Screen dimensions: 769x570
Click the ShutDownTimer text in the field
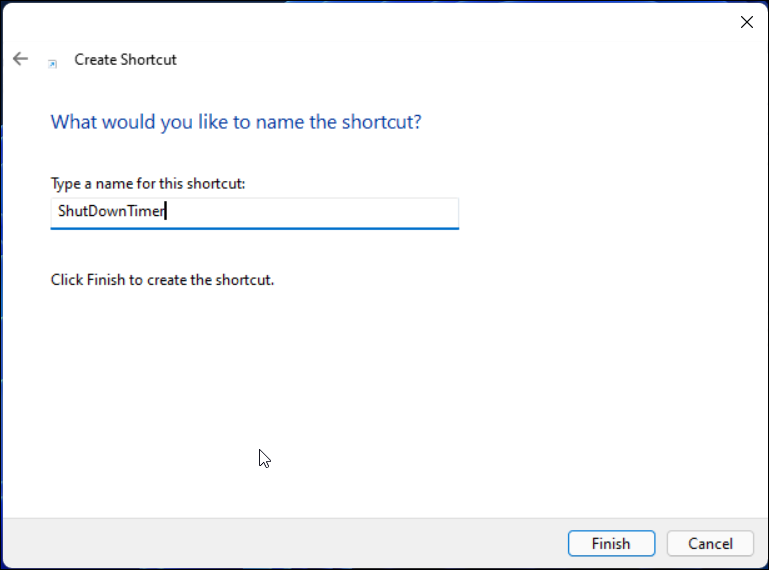[110, 212]
